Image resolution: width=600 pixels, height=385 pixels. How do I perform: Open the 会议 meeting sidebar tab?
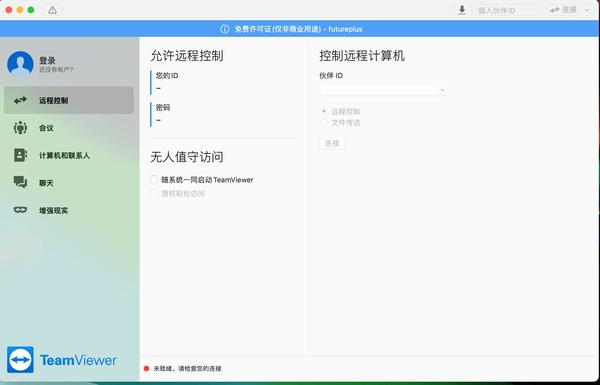click(69, 128)
